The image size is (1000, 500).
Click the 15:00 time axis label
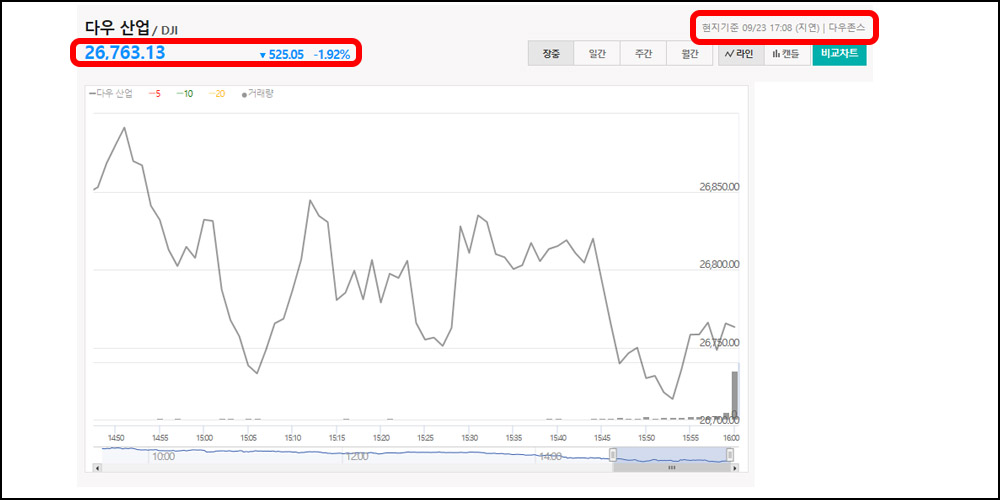point(205,438)
